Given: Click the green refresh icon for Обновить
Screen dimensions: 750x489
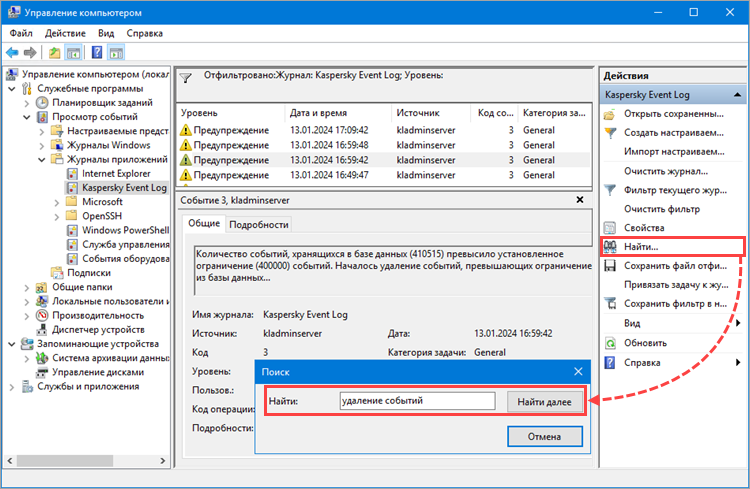Looking at the screenshot, I should pos(610,343).
